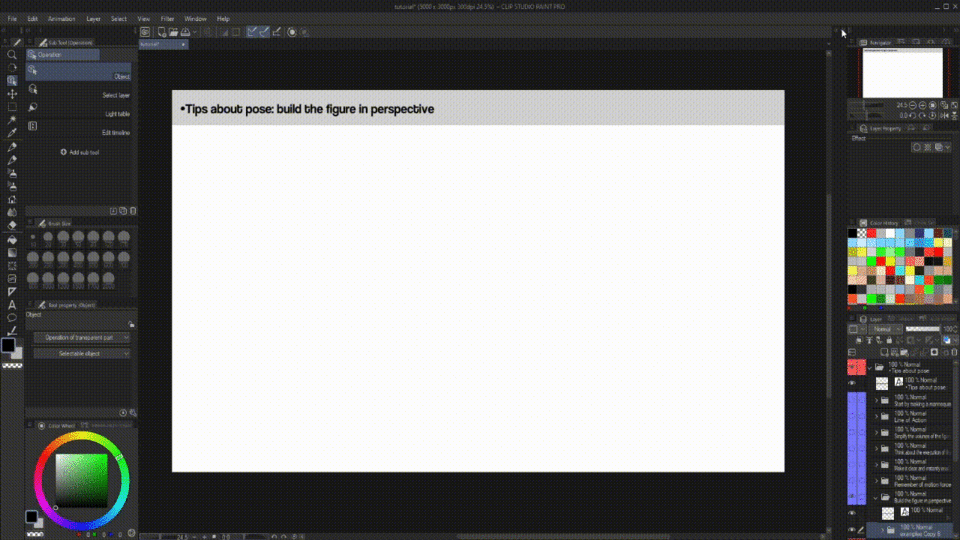
Task: Click the Save icon in command bar
Action: (x=185, y=32)
